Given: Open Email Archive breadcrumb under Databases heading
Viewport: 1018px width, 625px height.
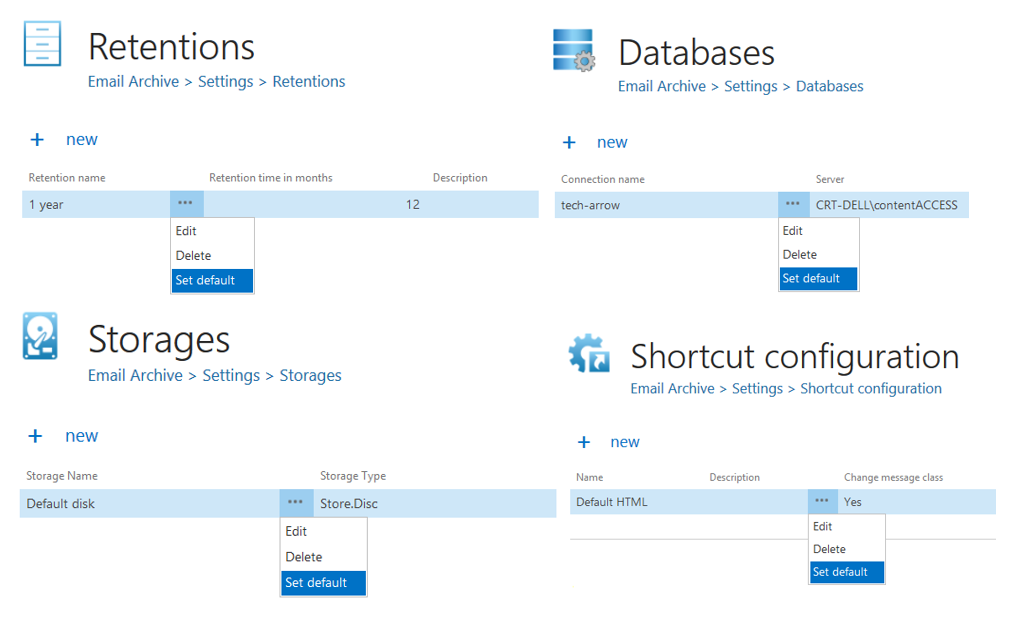Looking at the screenshot, I should pyautogui.click(x=661, y=87).
